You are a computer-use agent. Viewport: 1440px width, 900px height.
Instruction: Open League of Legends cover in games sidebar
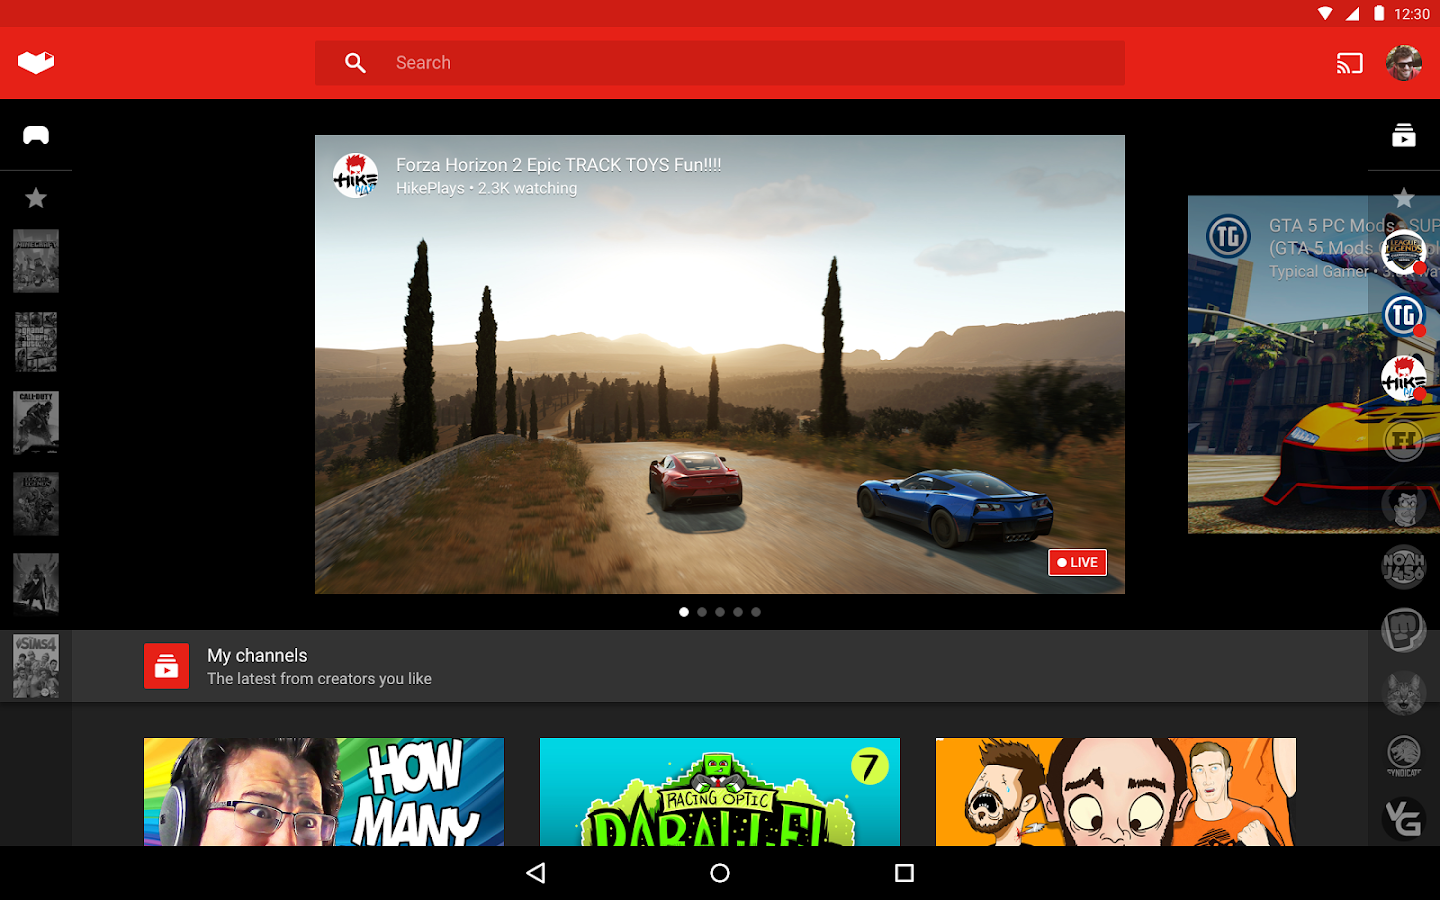[36, 504]
